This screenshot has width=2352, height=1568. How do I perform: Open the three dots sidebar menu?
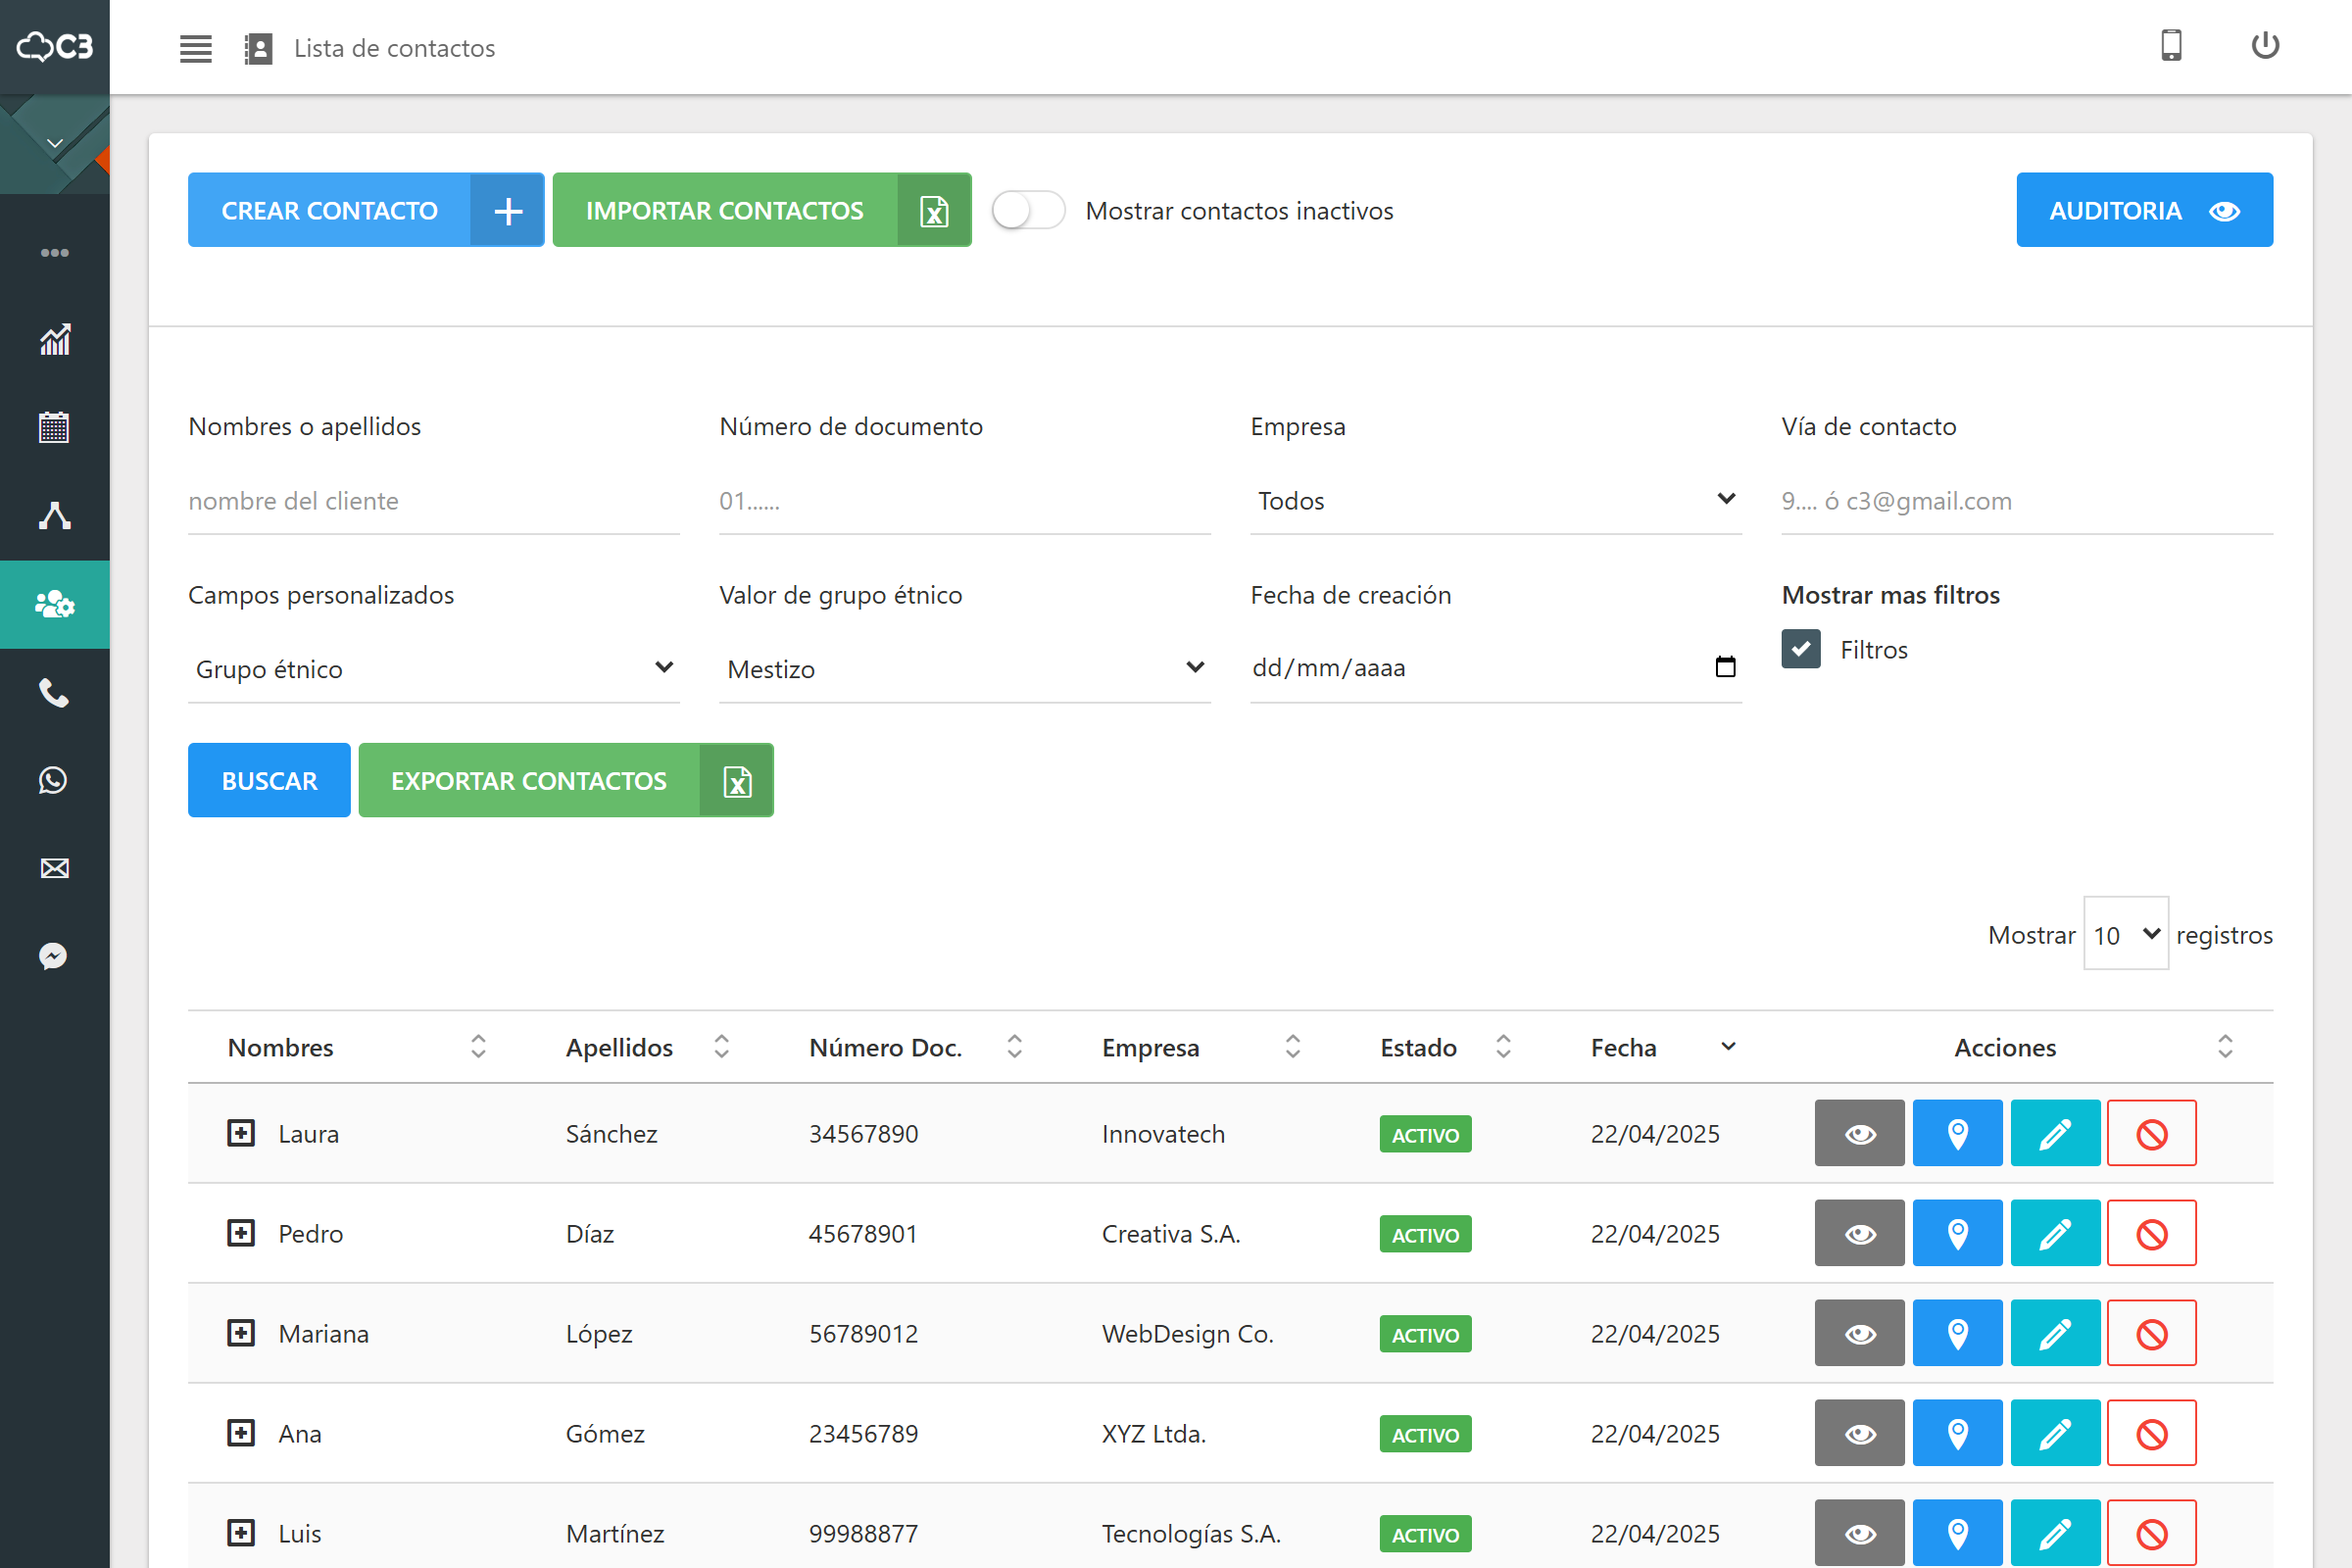(54, 252)
